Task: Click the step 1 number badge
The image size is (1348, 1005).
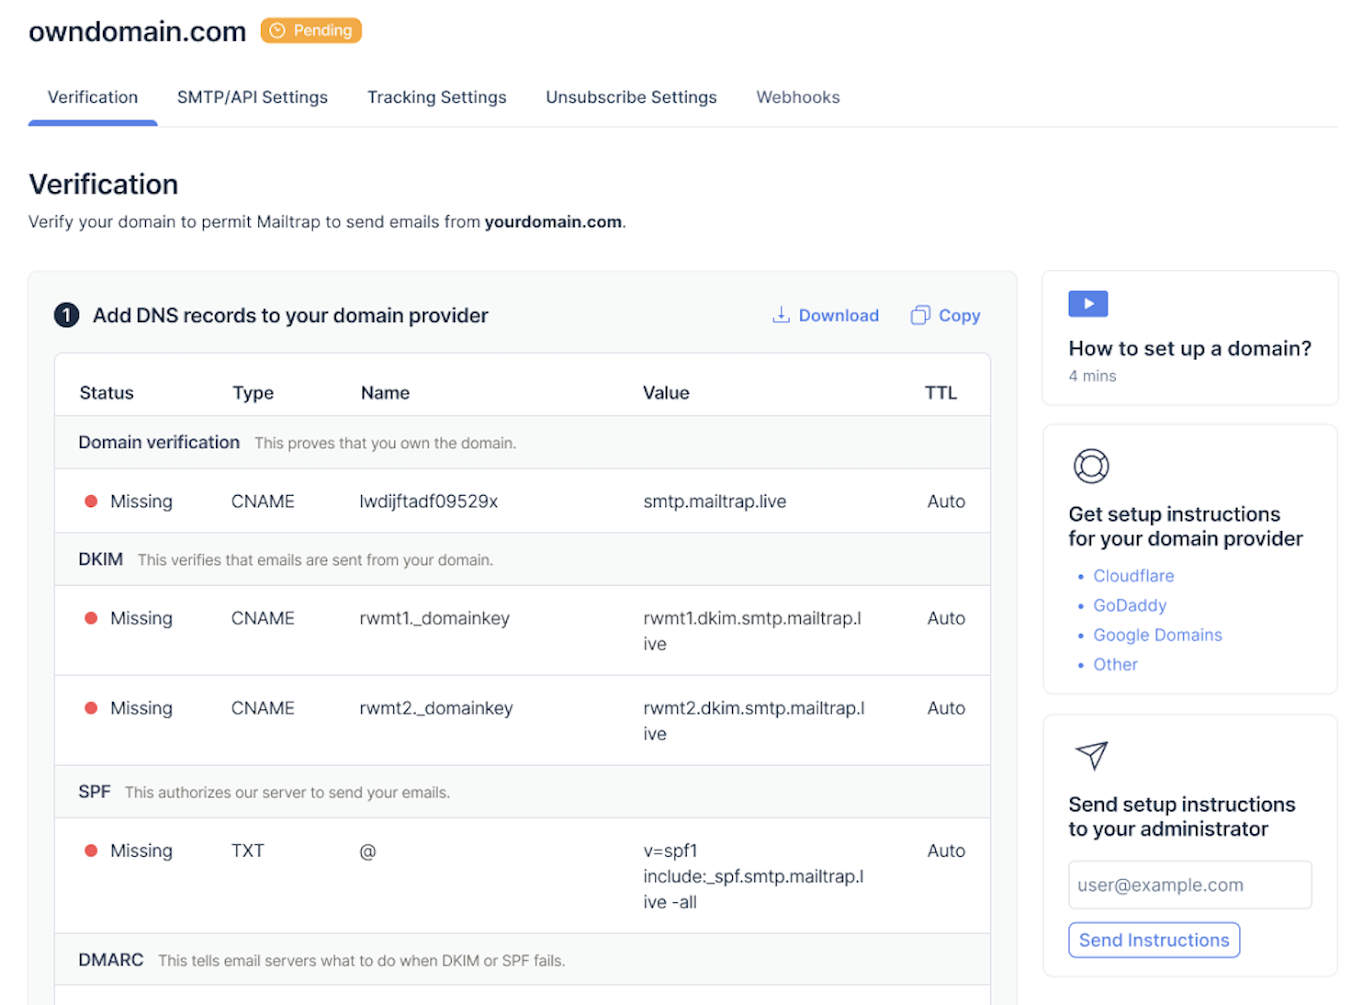Action: pyautogui.click(x=66, y=316)
